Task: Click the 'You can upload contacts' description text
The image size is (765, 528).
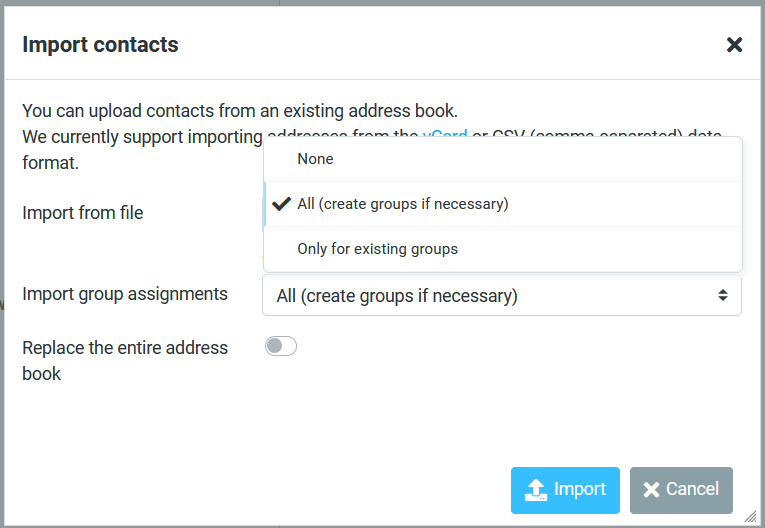Action: pyautogui.click(x=239, y=111)
